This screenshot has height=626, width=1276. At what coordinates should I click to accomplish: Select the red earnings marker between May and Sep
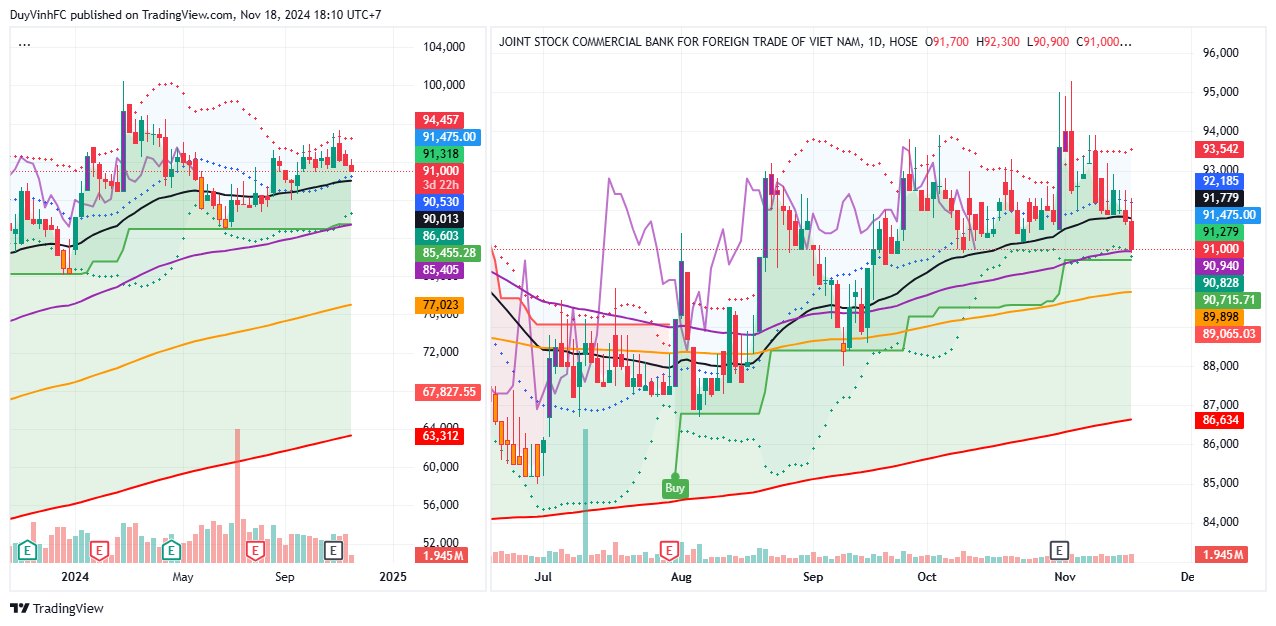pos(255,550)
